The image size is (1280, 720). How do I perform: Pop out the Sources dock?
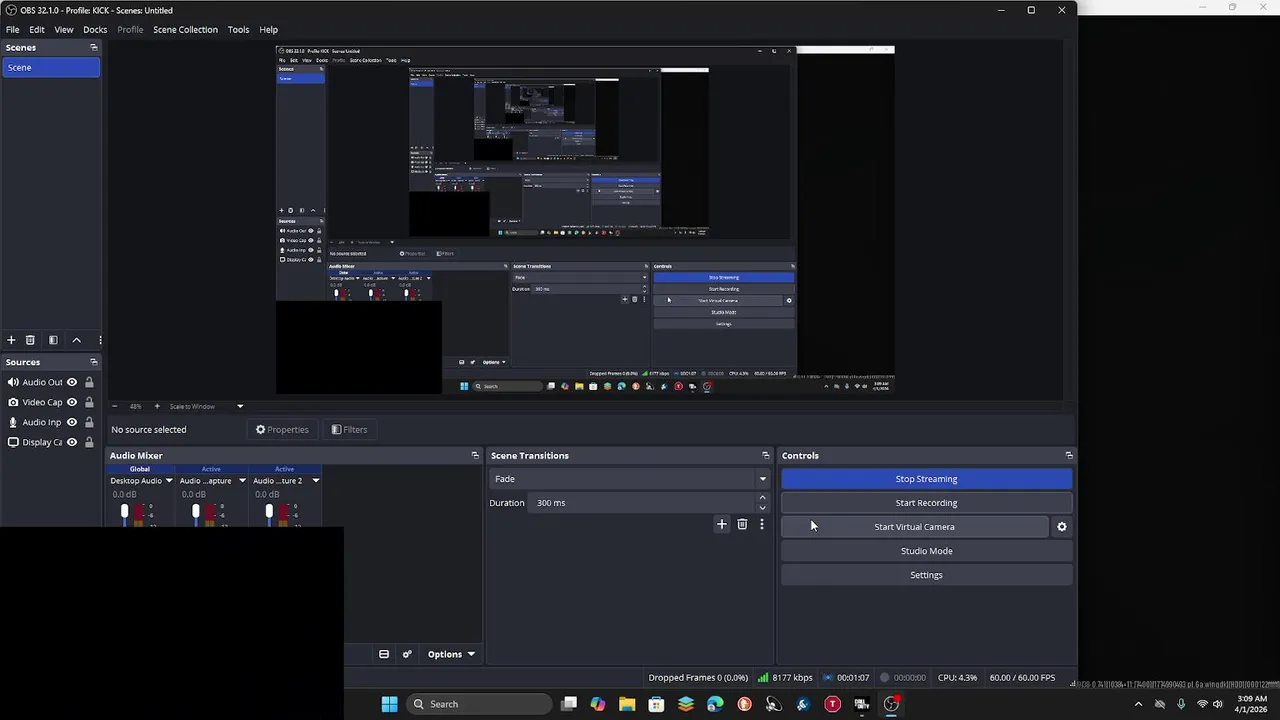(94, 362)
